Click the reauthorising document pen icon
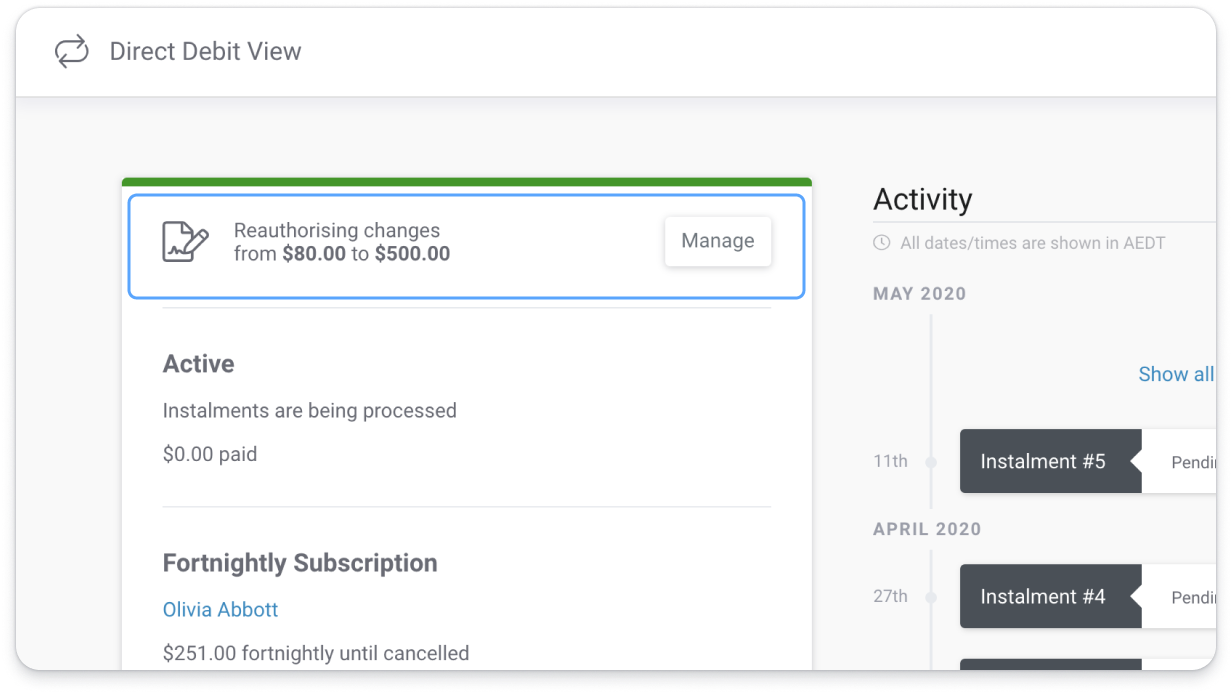 pyautogui.click(x=186, y=242)
